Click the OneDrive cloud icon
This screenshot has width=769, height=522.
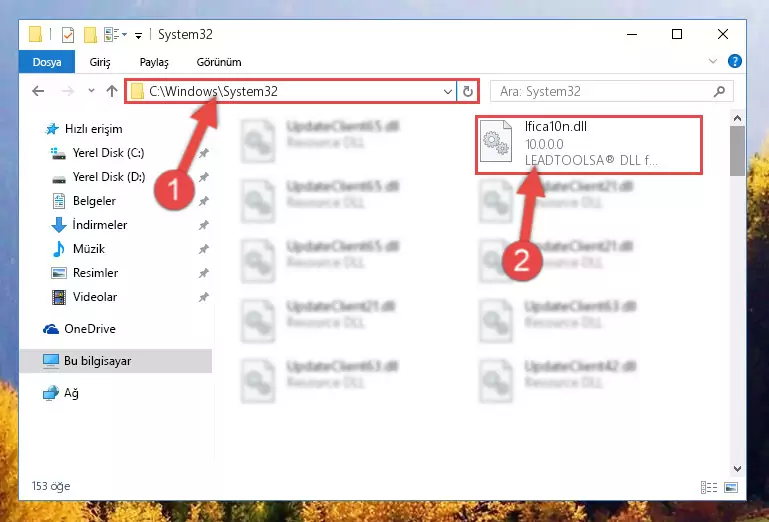(51, 329)
